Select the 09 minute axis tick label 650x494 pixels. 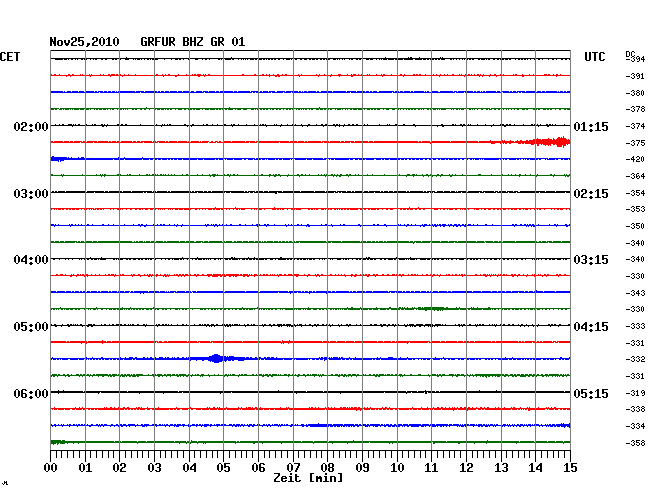tap(362, 468)
